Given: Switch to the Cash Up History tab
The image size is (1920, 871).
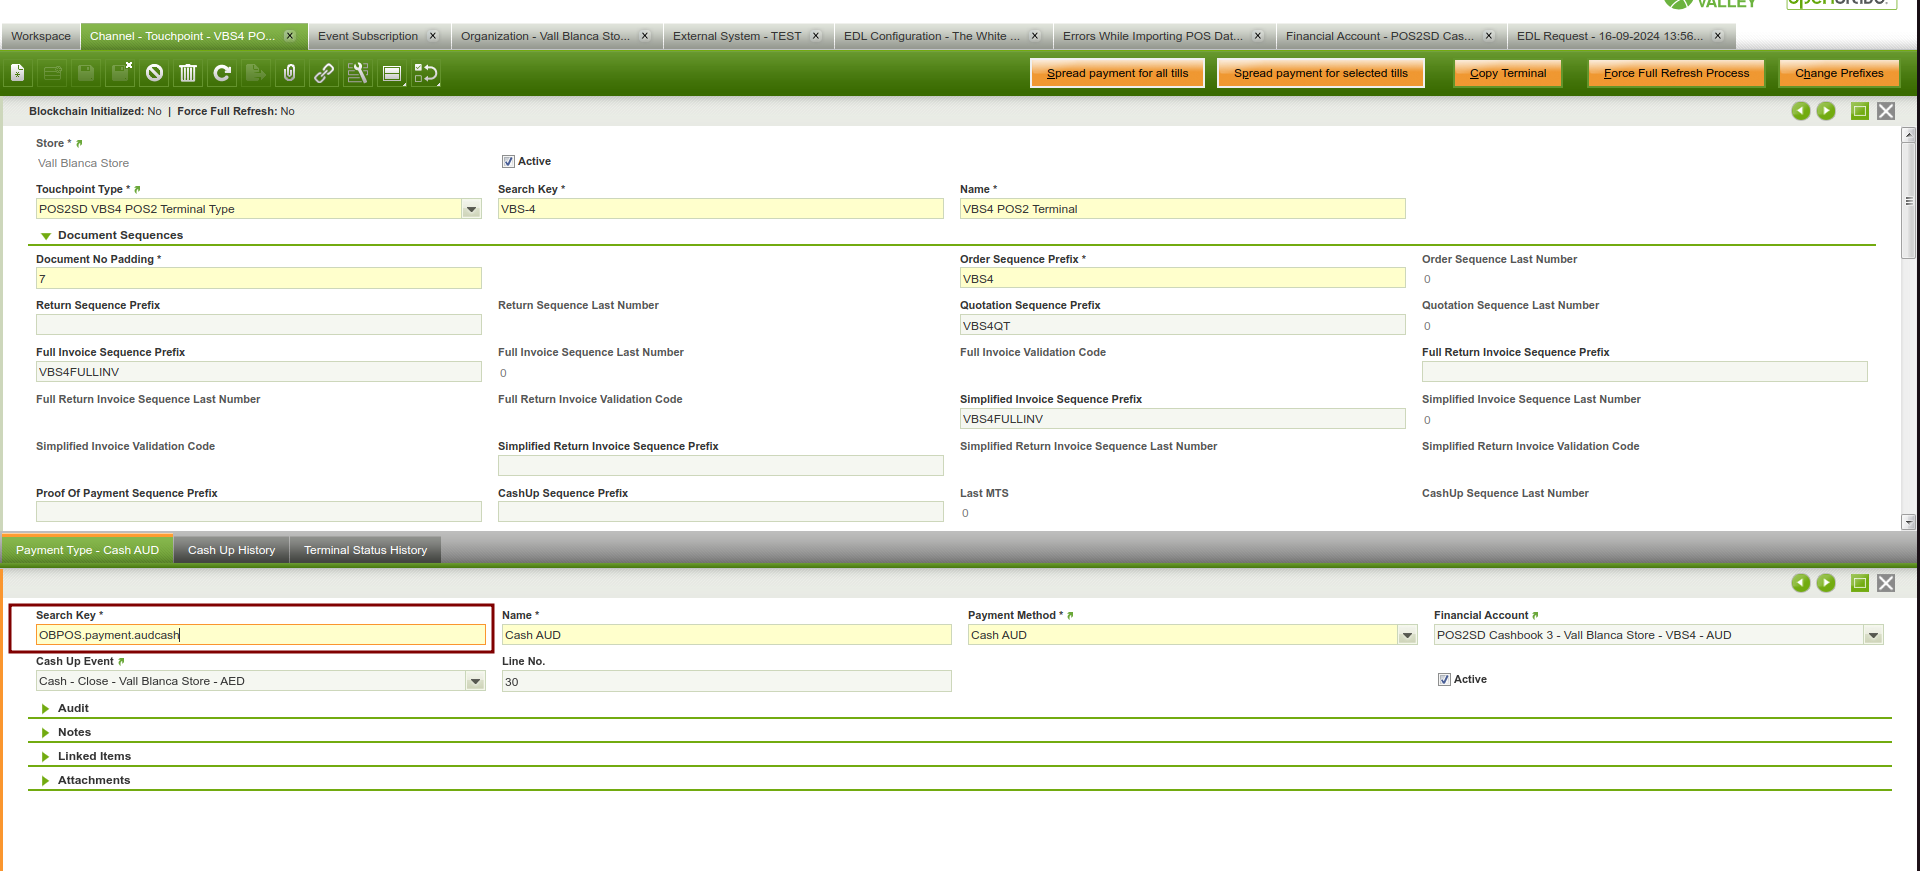Looking at the screenshot, I should 231,550.
